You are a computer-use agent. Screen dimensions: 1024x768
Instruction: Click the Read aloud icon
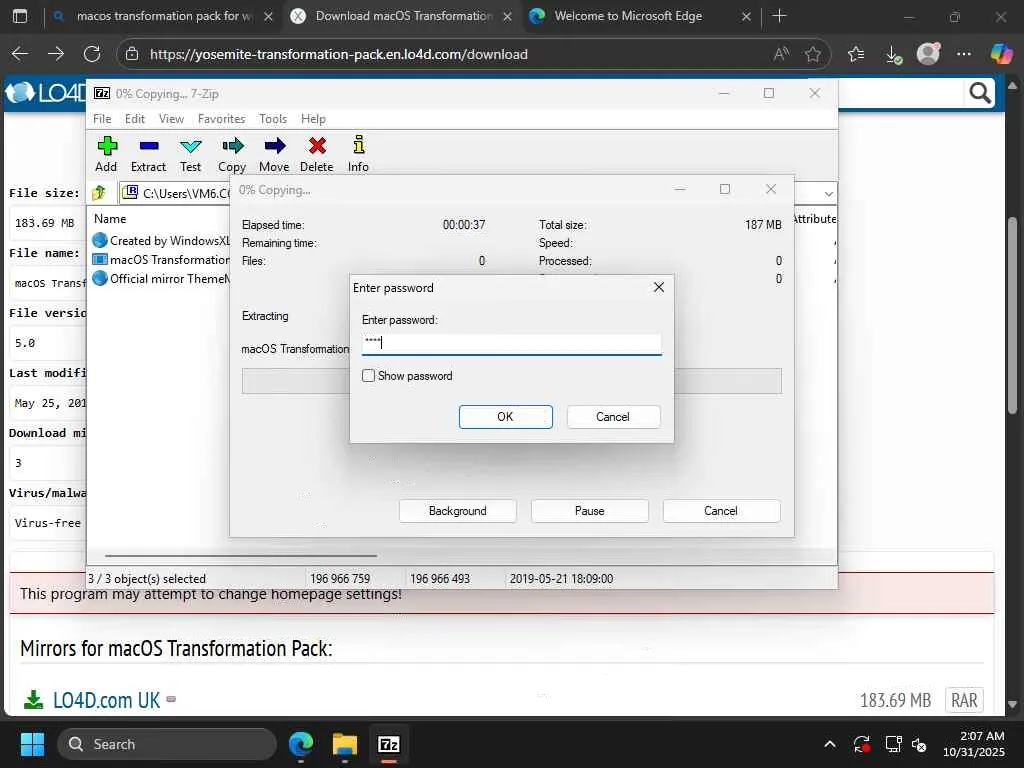pos(781,54)
